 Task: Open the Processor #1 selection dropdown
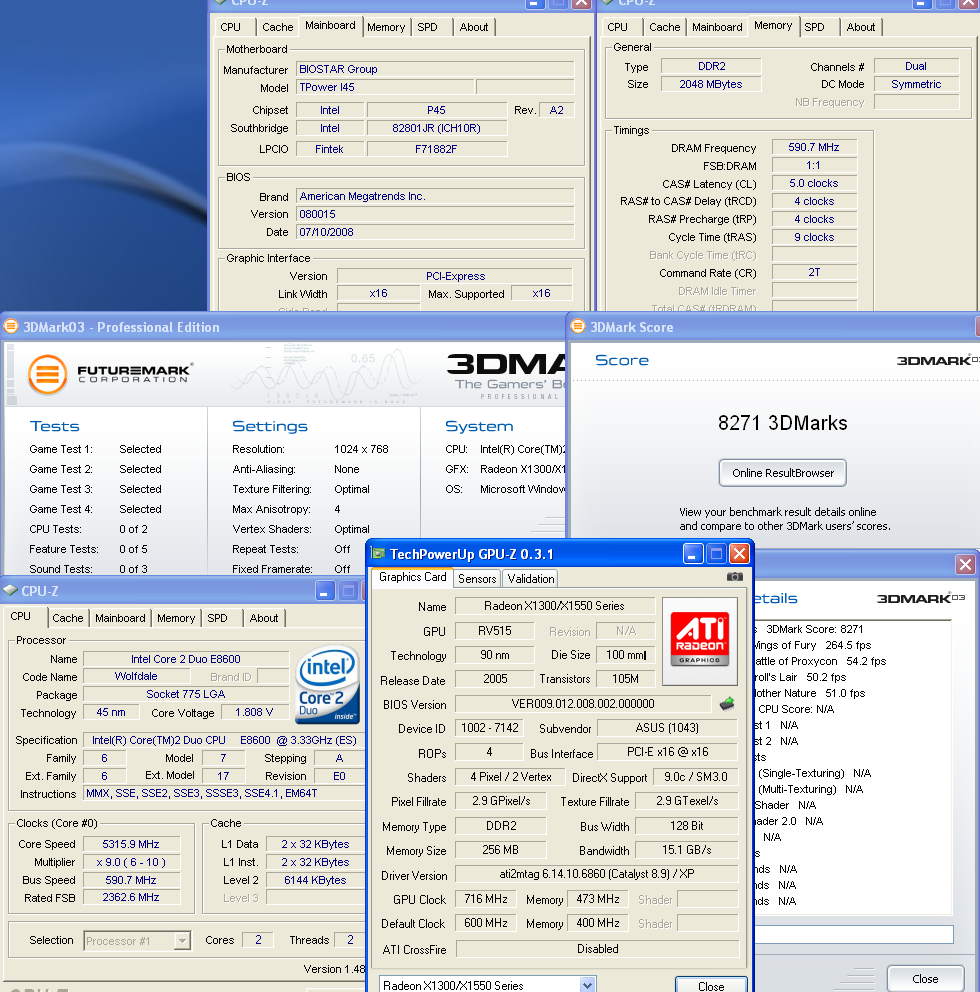tap(182, 941)
